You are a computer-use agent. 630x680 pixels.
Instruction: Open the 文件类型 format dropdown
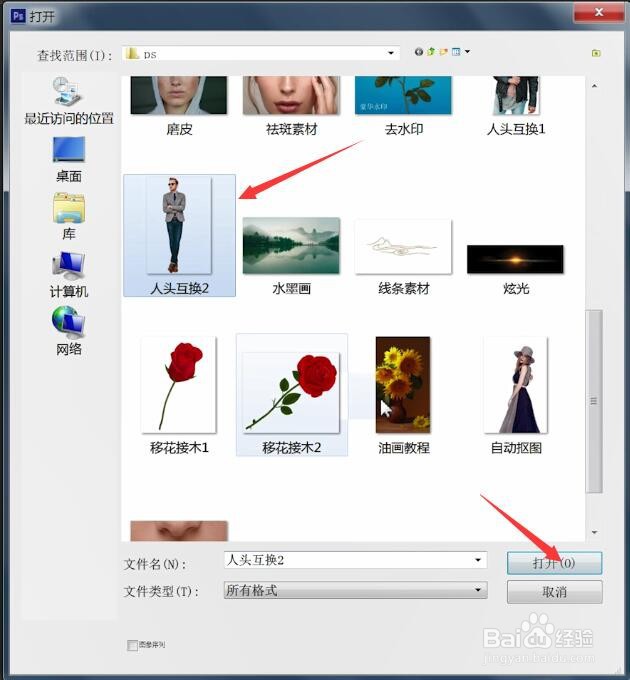point(356,590)
